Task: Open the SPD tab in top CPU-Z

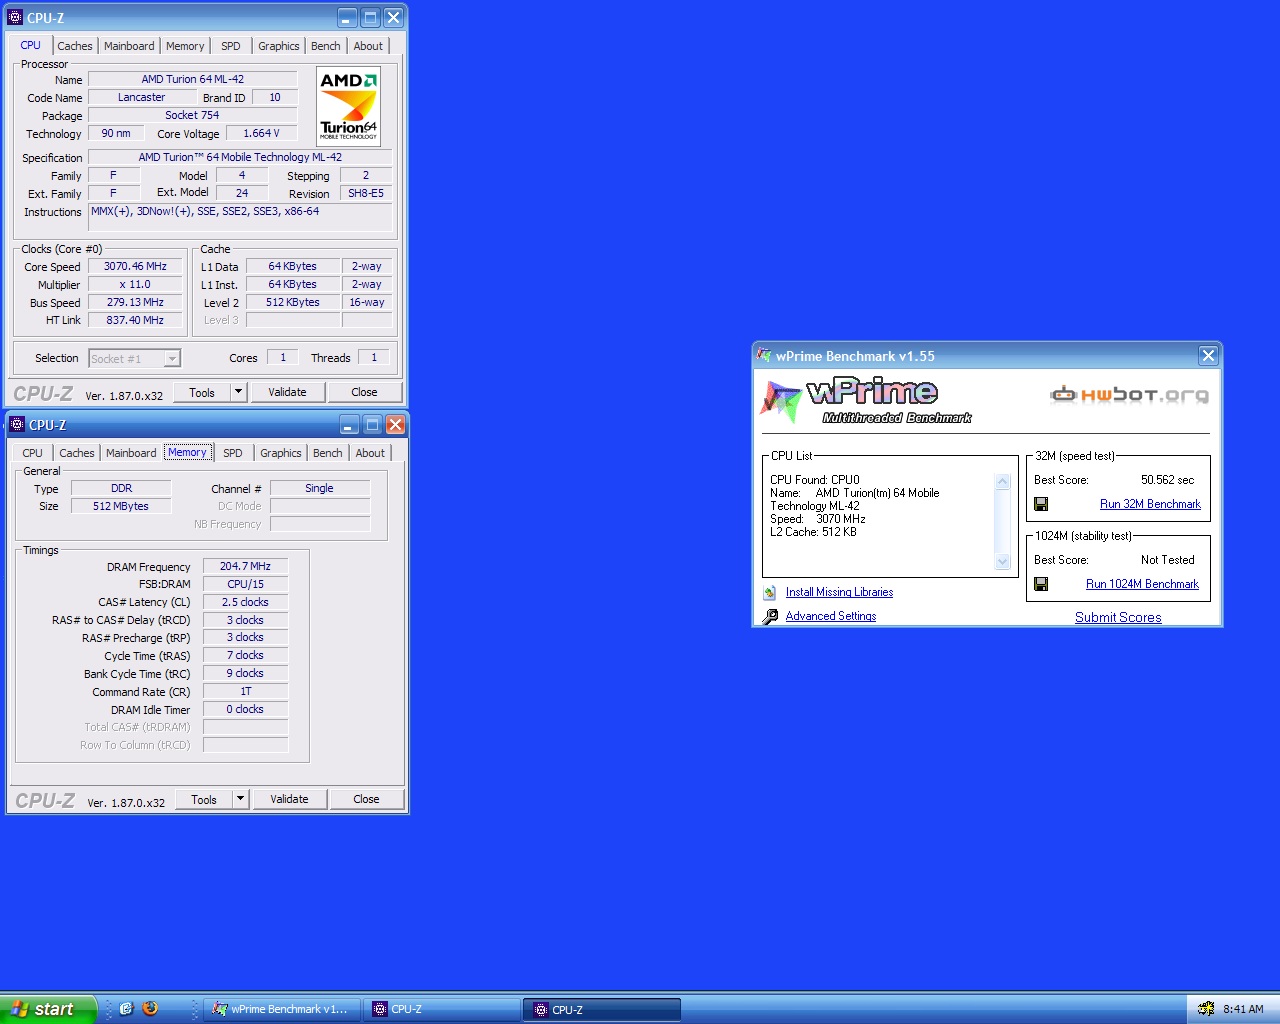Action: (x=231, y=46)
